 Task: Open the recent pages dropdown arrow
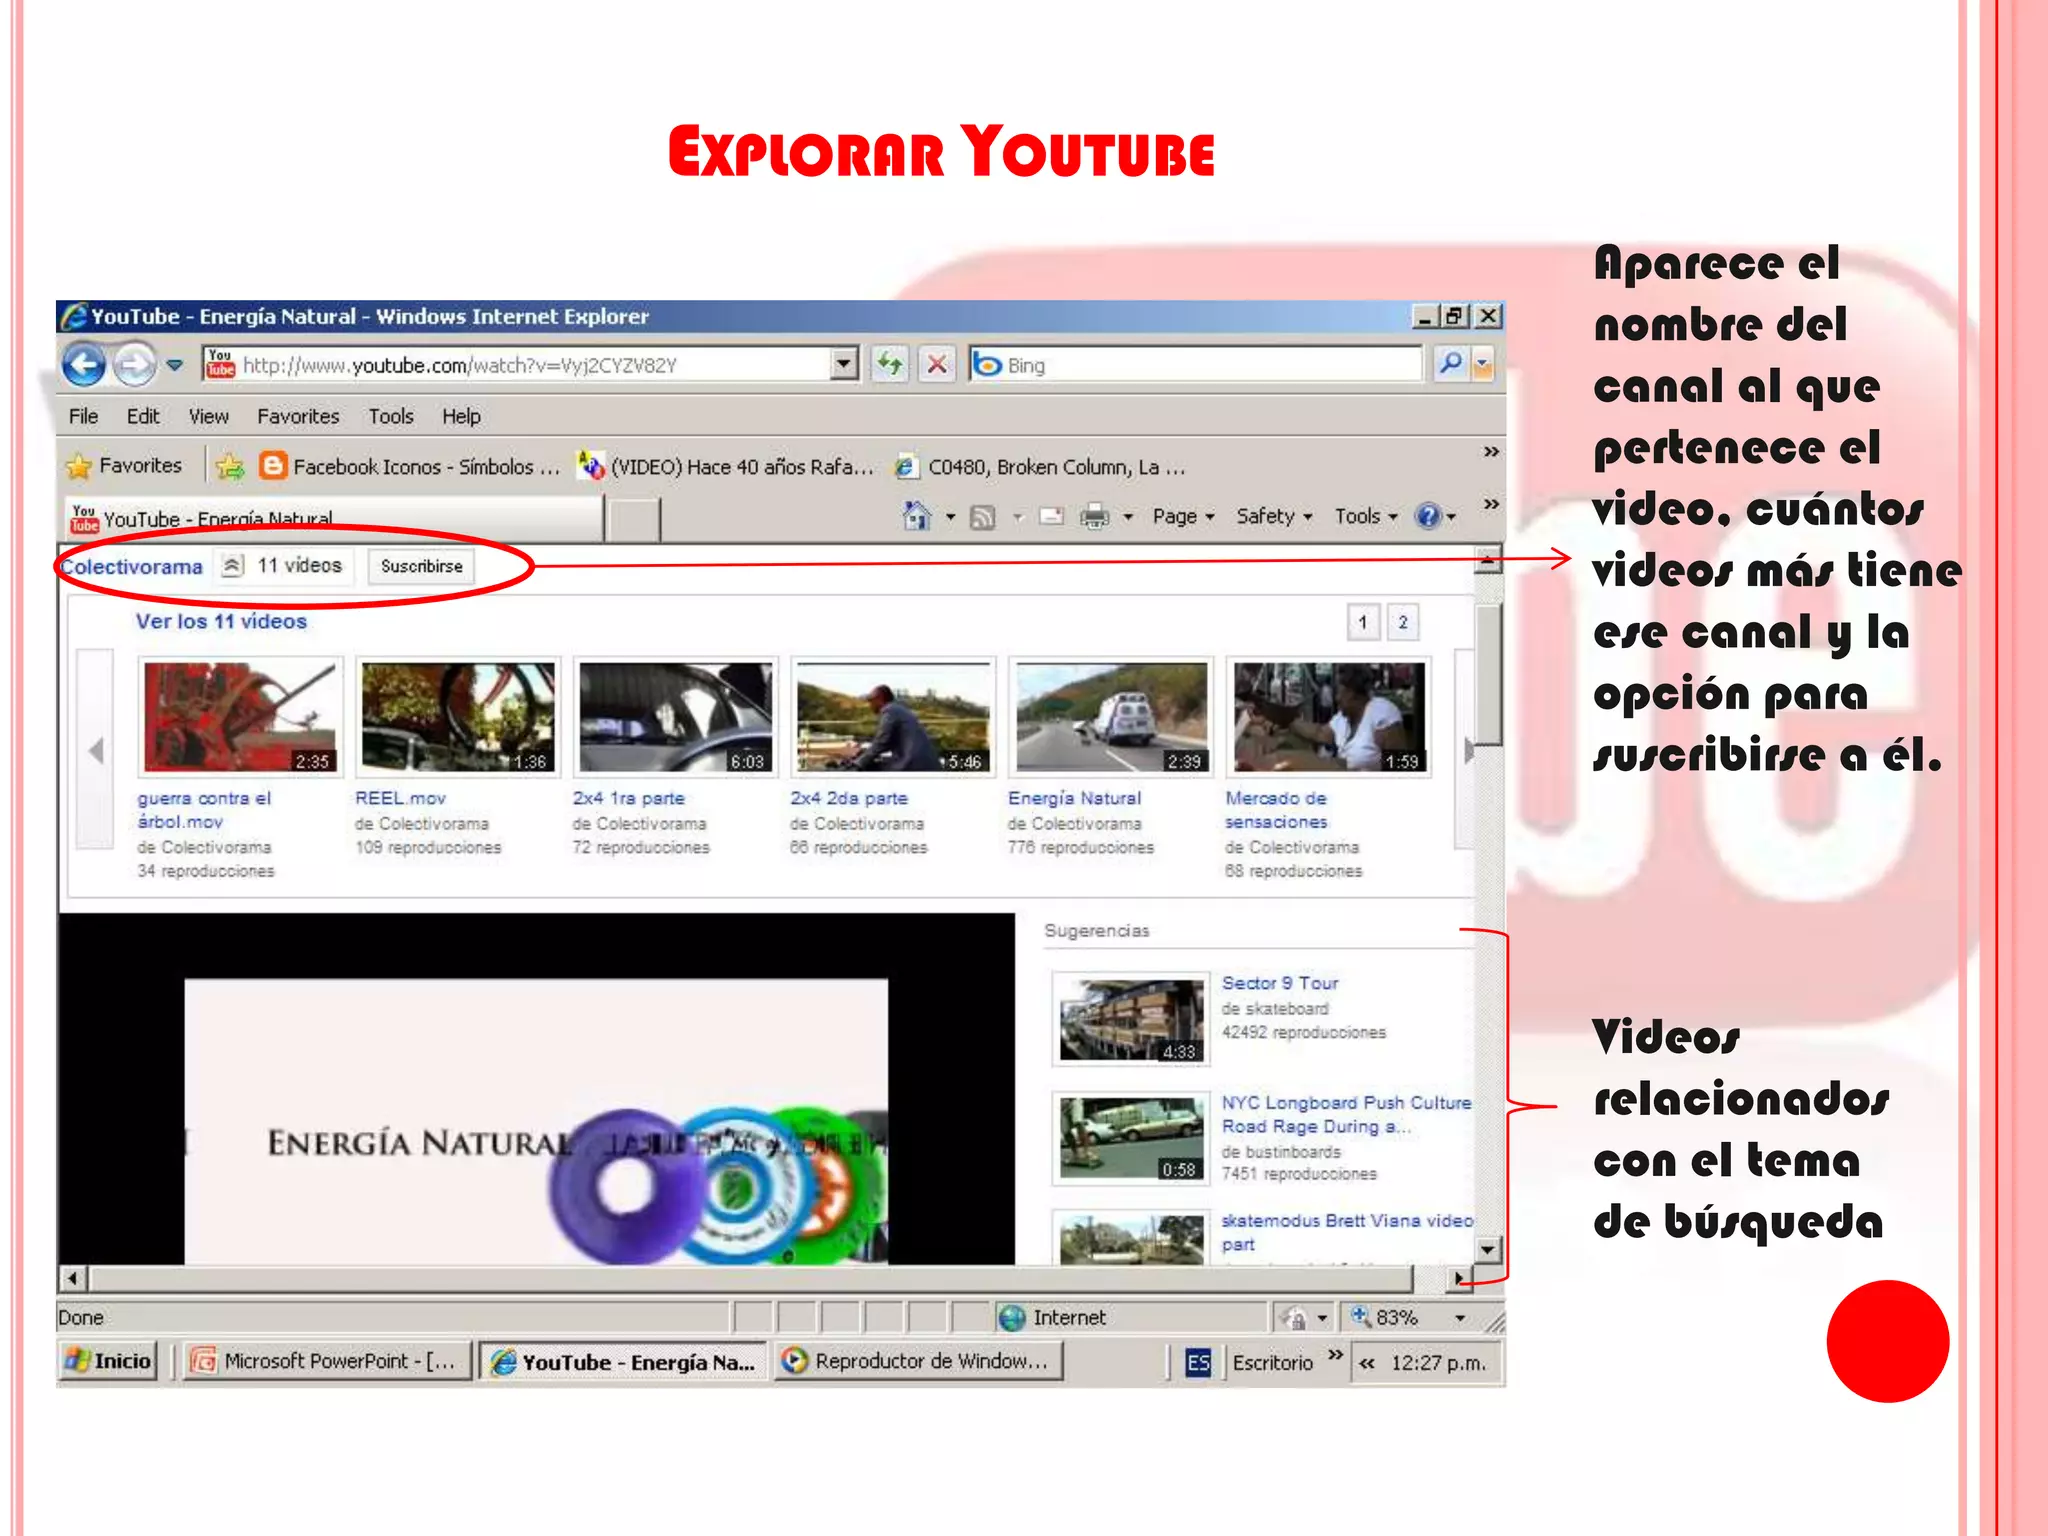click(174, 365)
